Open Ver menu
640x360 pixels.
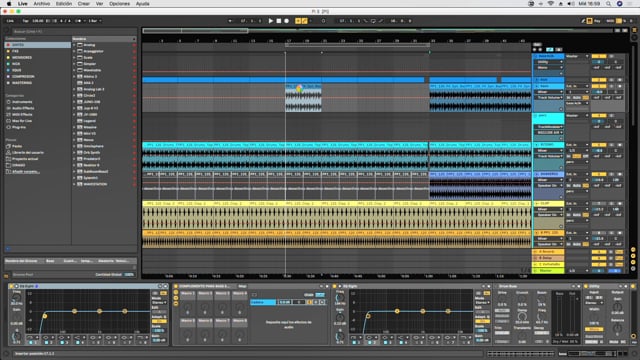click(x=99, y=4)
